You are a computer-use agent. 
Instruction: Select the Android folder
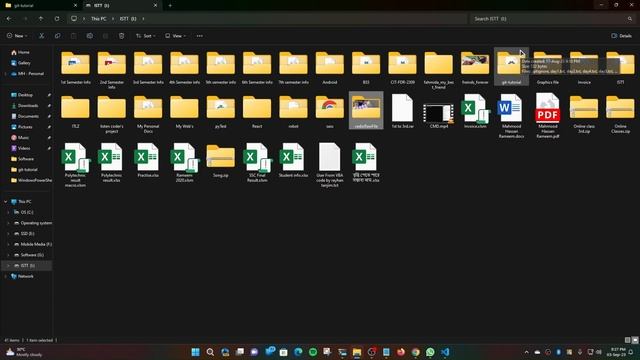(329, 68)
